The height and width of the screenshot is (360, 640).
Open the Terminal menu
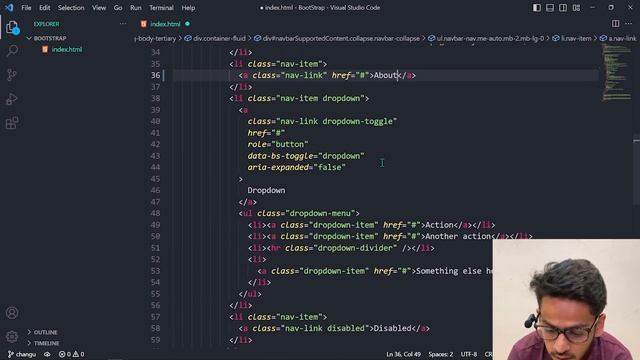(161, 8)
